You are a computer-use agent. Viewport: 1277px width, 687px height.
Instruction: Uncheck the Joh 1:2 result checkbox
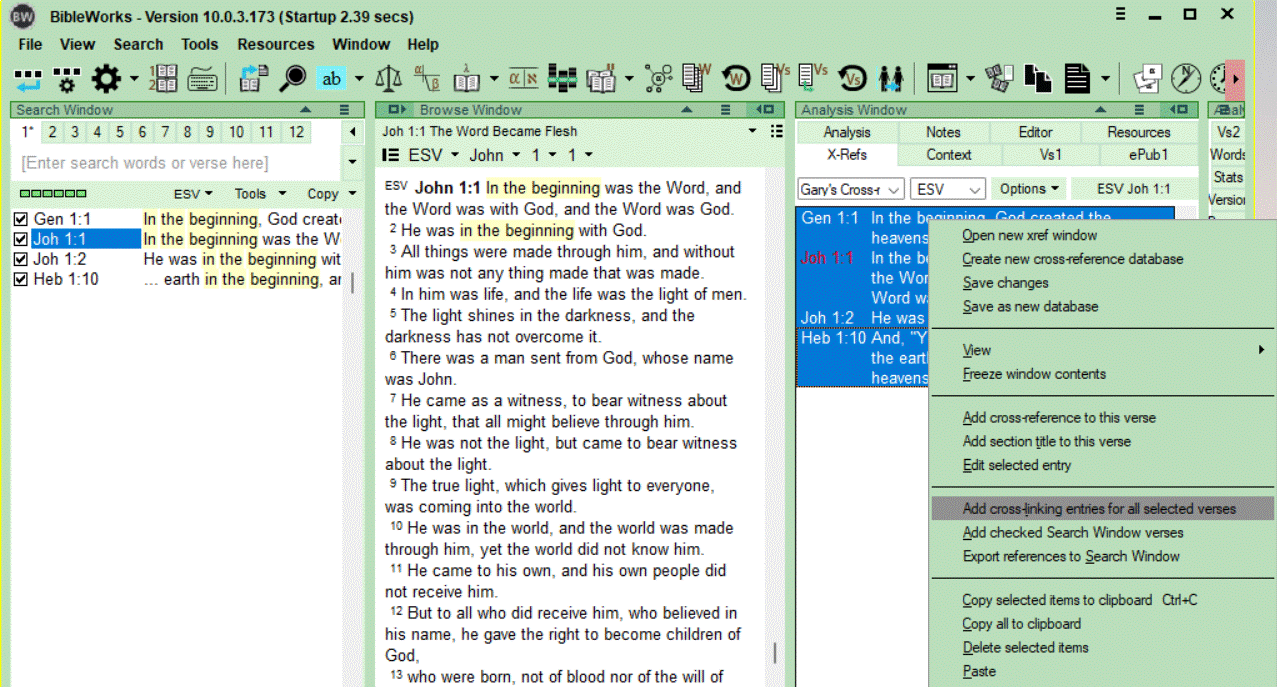(20, 259)
